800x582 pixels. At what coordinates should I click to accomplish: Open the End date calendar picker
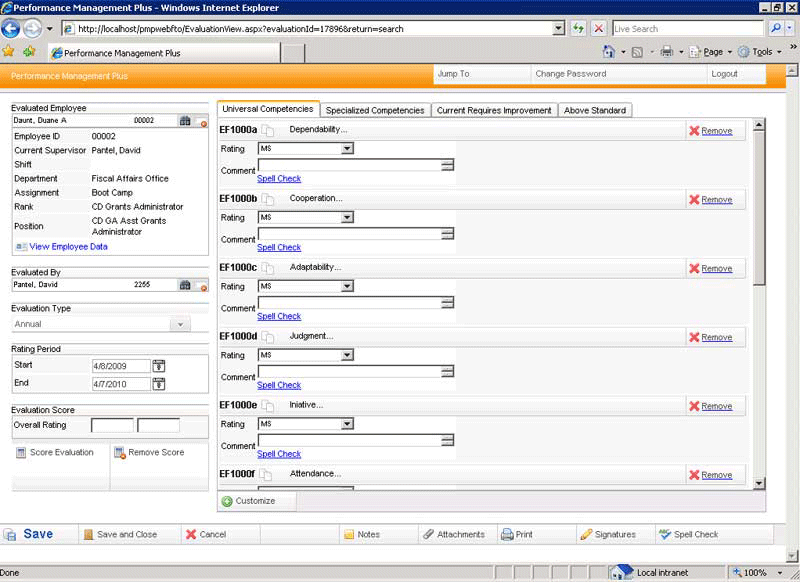coord(159,382)
